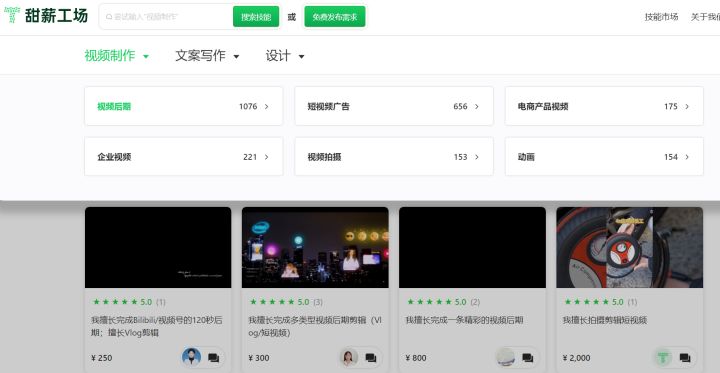This screenshot has width=720, height=373.
Task: Click seller avatar on the ¥ 800 card
Action: (x=506, y=357)
